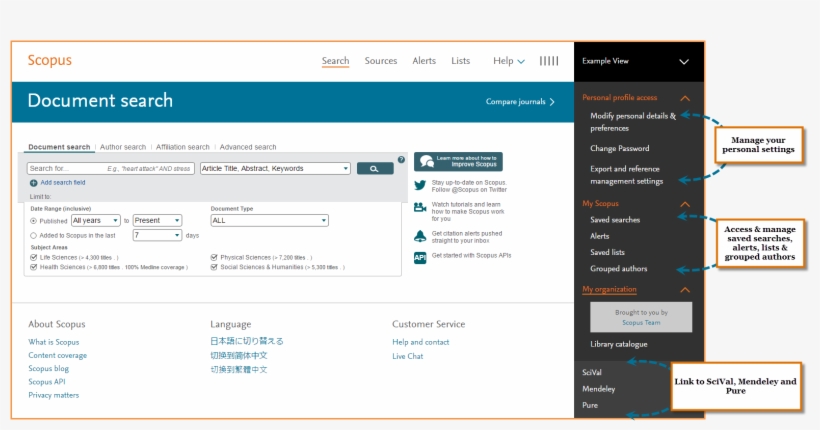Uncheck the Life Sciences checkbox
This screenshot has height=430, width=820.
click(33, 257)
